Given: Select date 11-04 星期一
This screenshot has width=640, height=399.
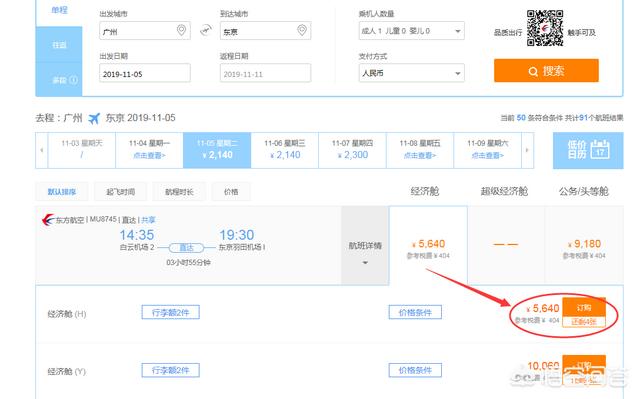Looking at the screenshot, I should (x=149, y=150).
